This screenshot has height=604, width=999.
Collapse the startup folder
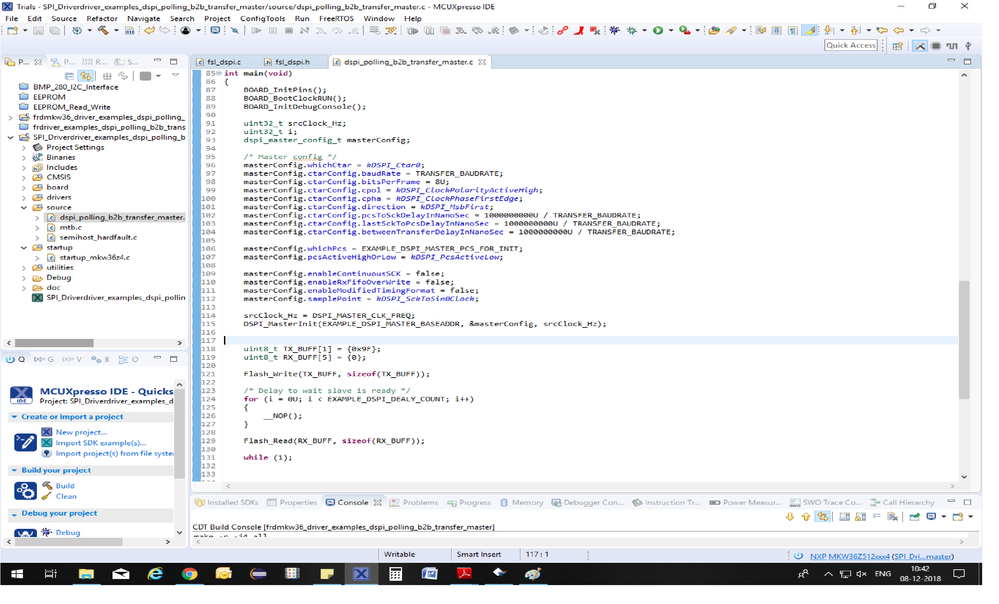pyautogui.click(x=24, y=247)
